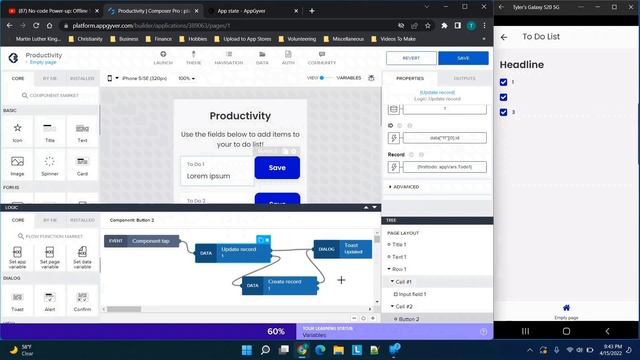
Task: Pick the Set app variable flow function
Action: 17,258
